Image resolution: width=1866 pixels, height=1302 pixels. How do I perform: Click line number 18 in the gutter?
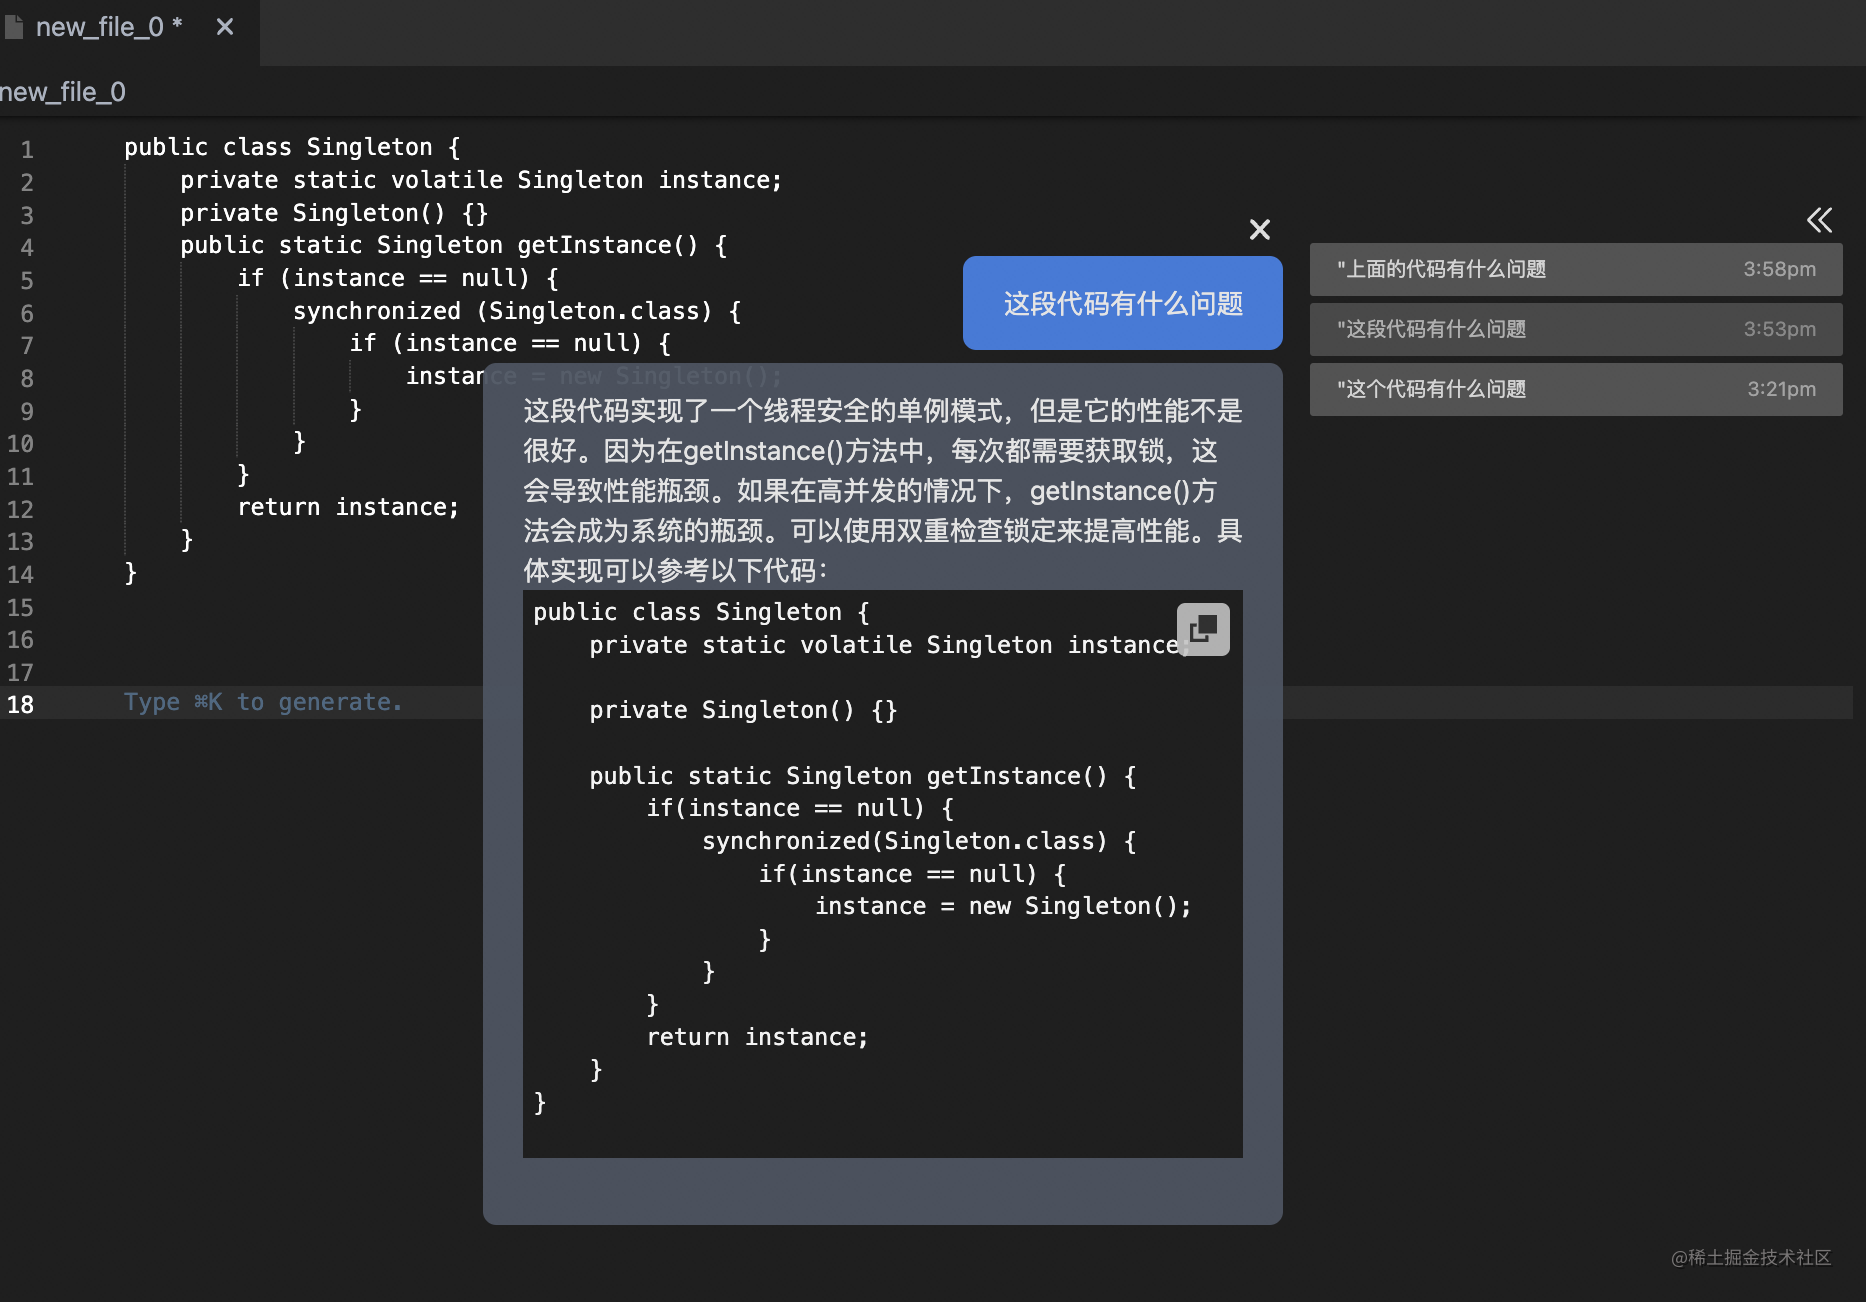[x=21, y=704]
